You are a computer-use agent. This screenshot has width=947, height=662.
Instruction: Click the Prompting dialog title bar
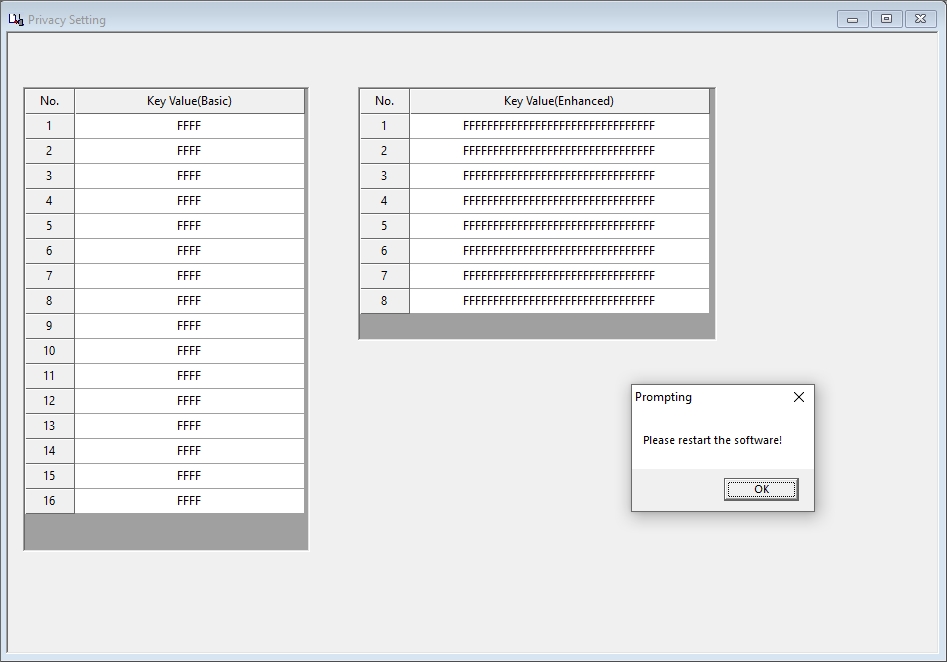pos(700,397)
